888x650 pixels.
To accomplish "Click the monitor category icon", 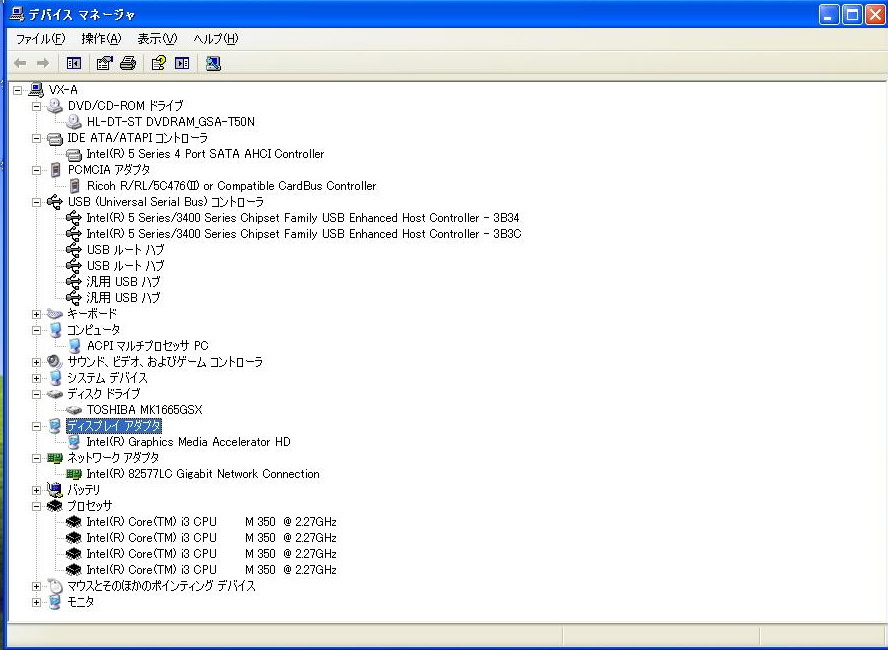I will click(x=54, y=602).
